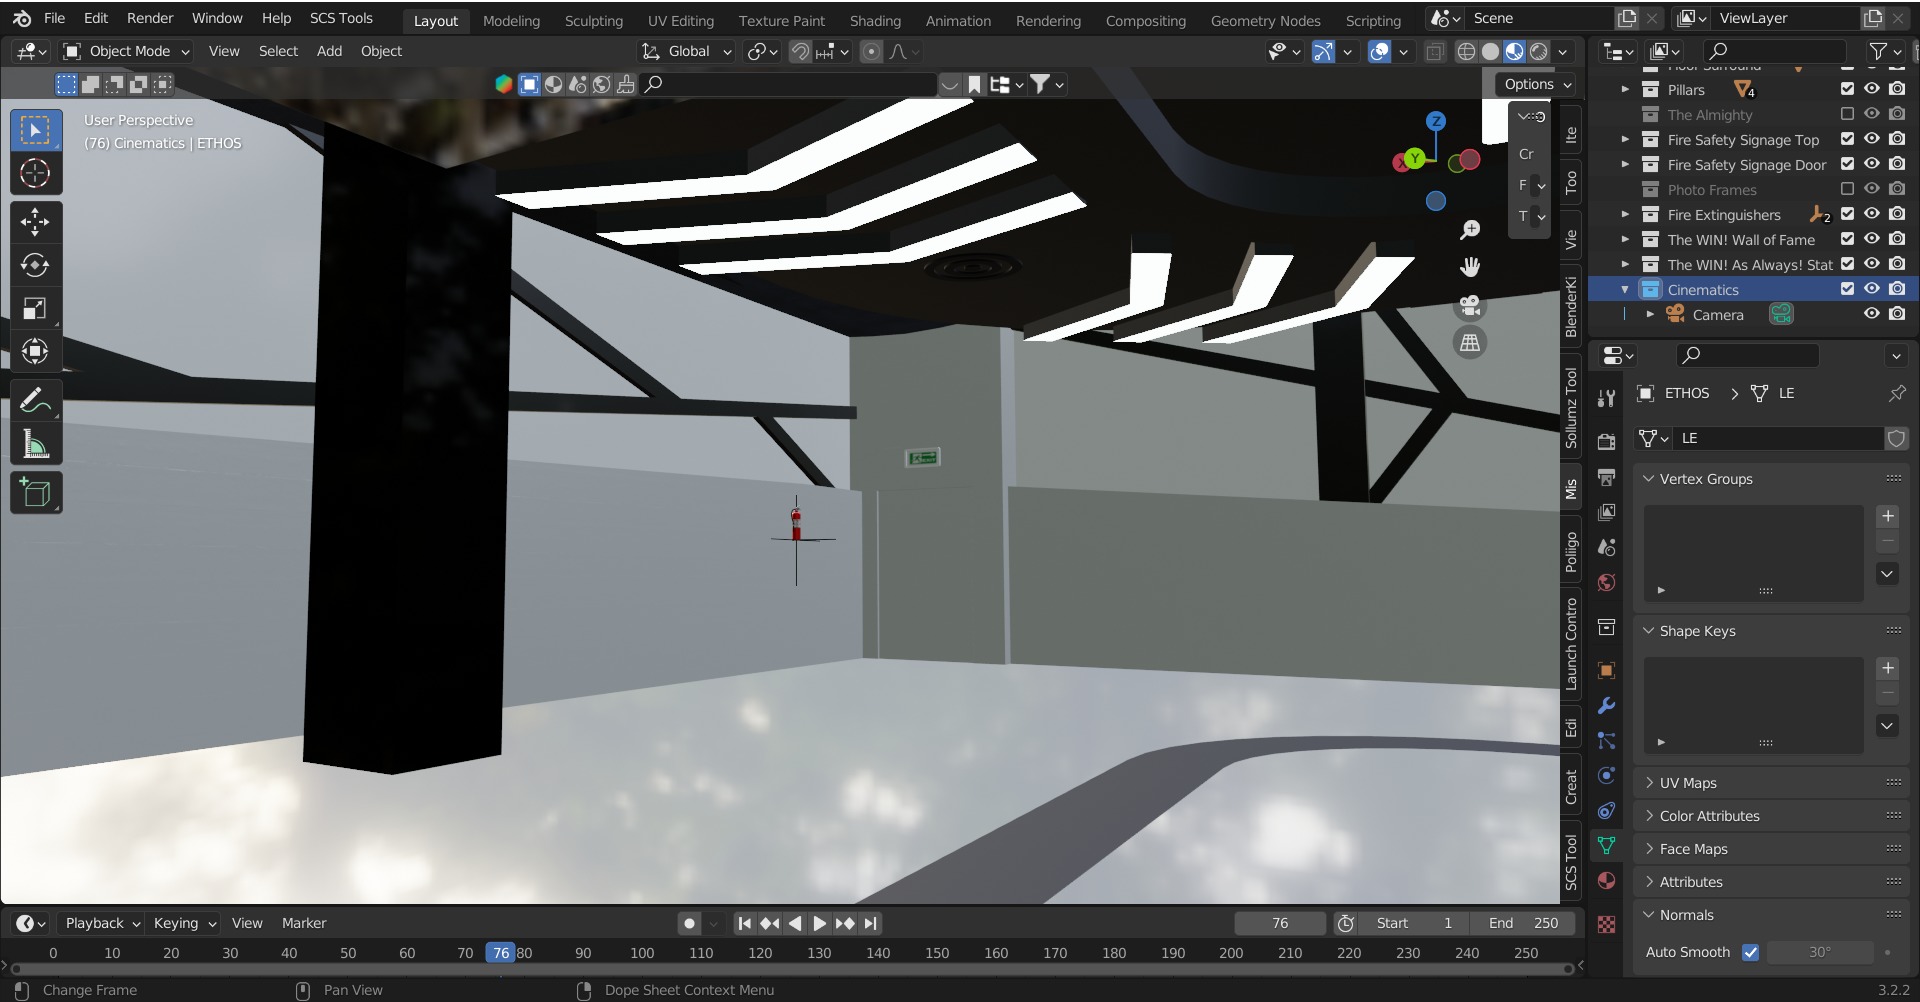Viewport: 1920px width, 1002px height.
Task: Select the Annotate tool
Action: [36, 400]
